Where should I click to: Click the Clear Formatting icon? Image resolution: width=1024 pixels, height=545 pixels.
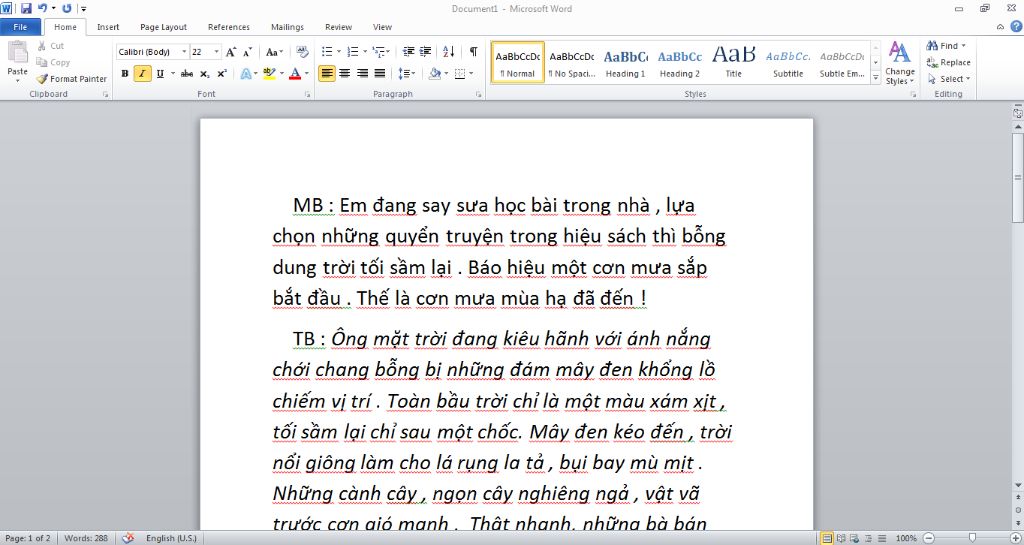[x=302, y=52]
